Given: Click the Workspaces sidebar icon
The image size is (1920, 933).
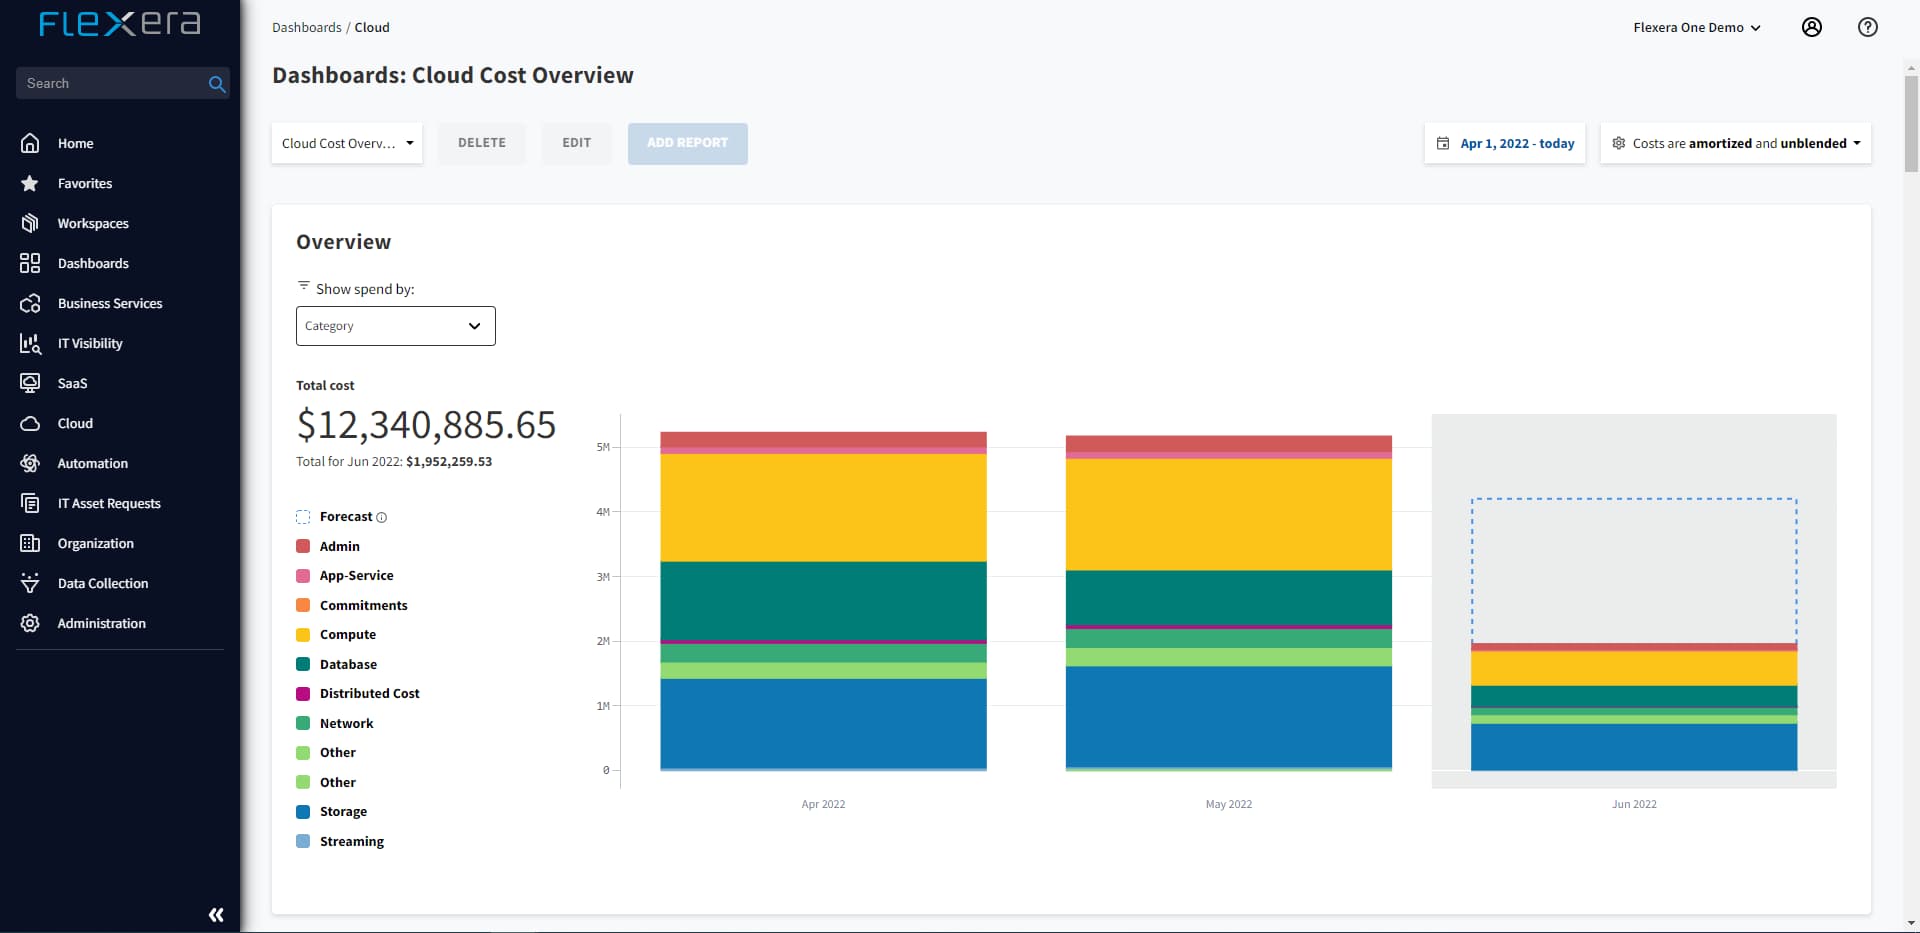Looking at the screenshot, I should [30, 223].
